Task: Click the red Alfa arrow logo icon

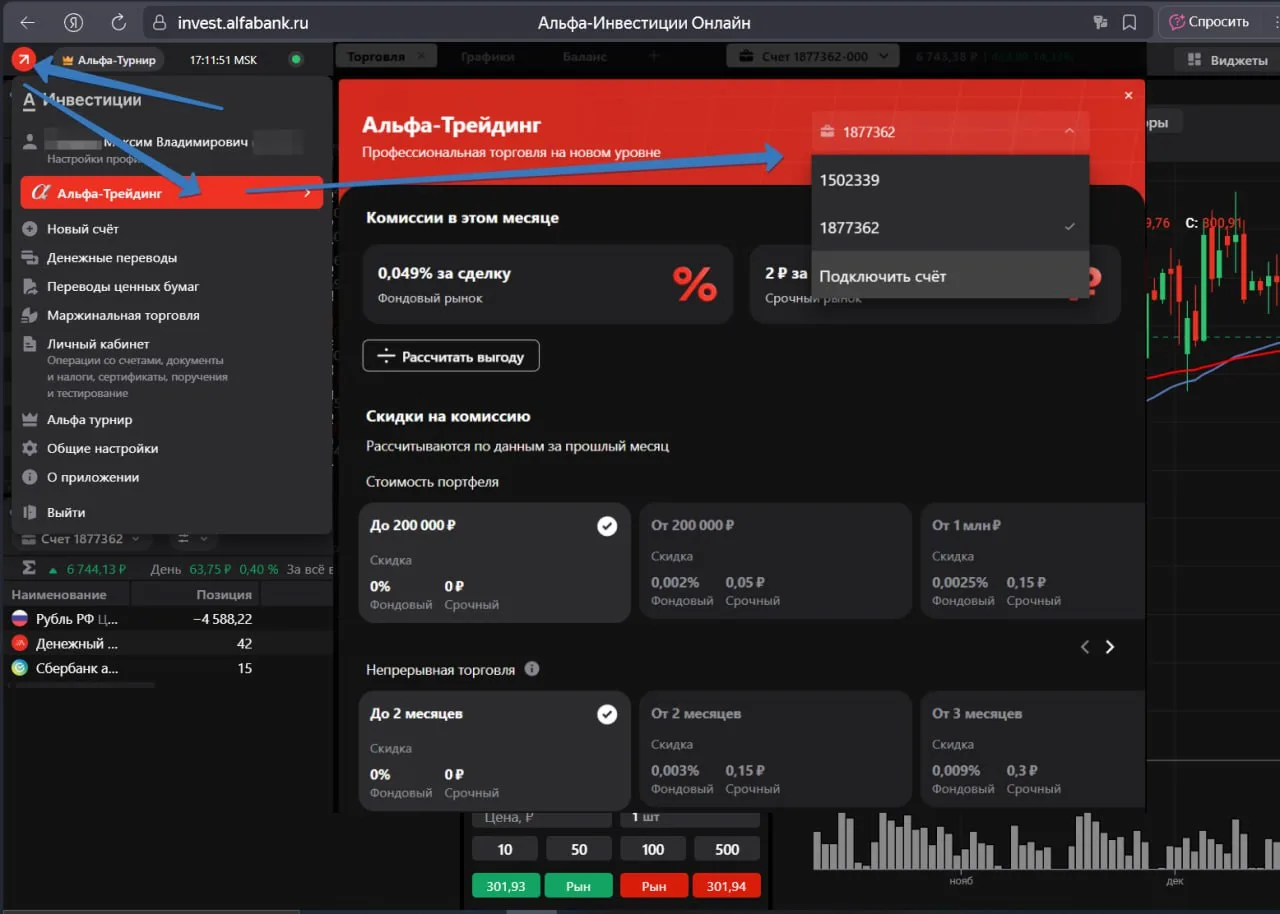Action: click(x=23, y=60)
